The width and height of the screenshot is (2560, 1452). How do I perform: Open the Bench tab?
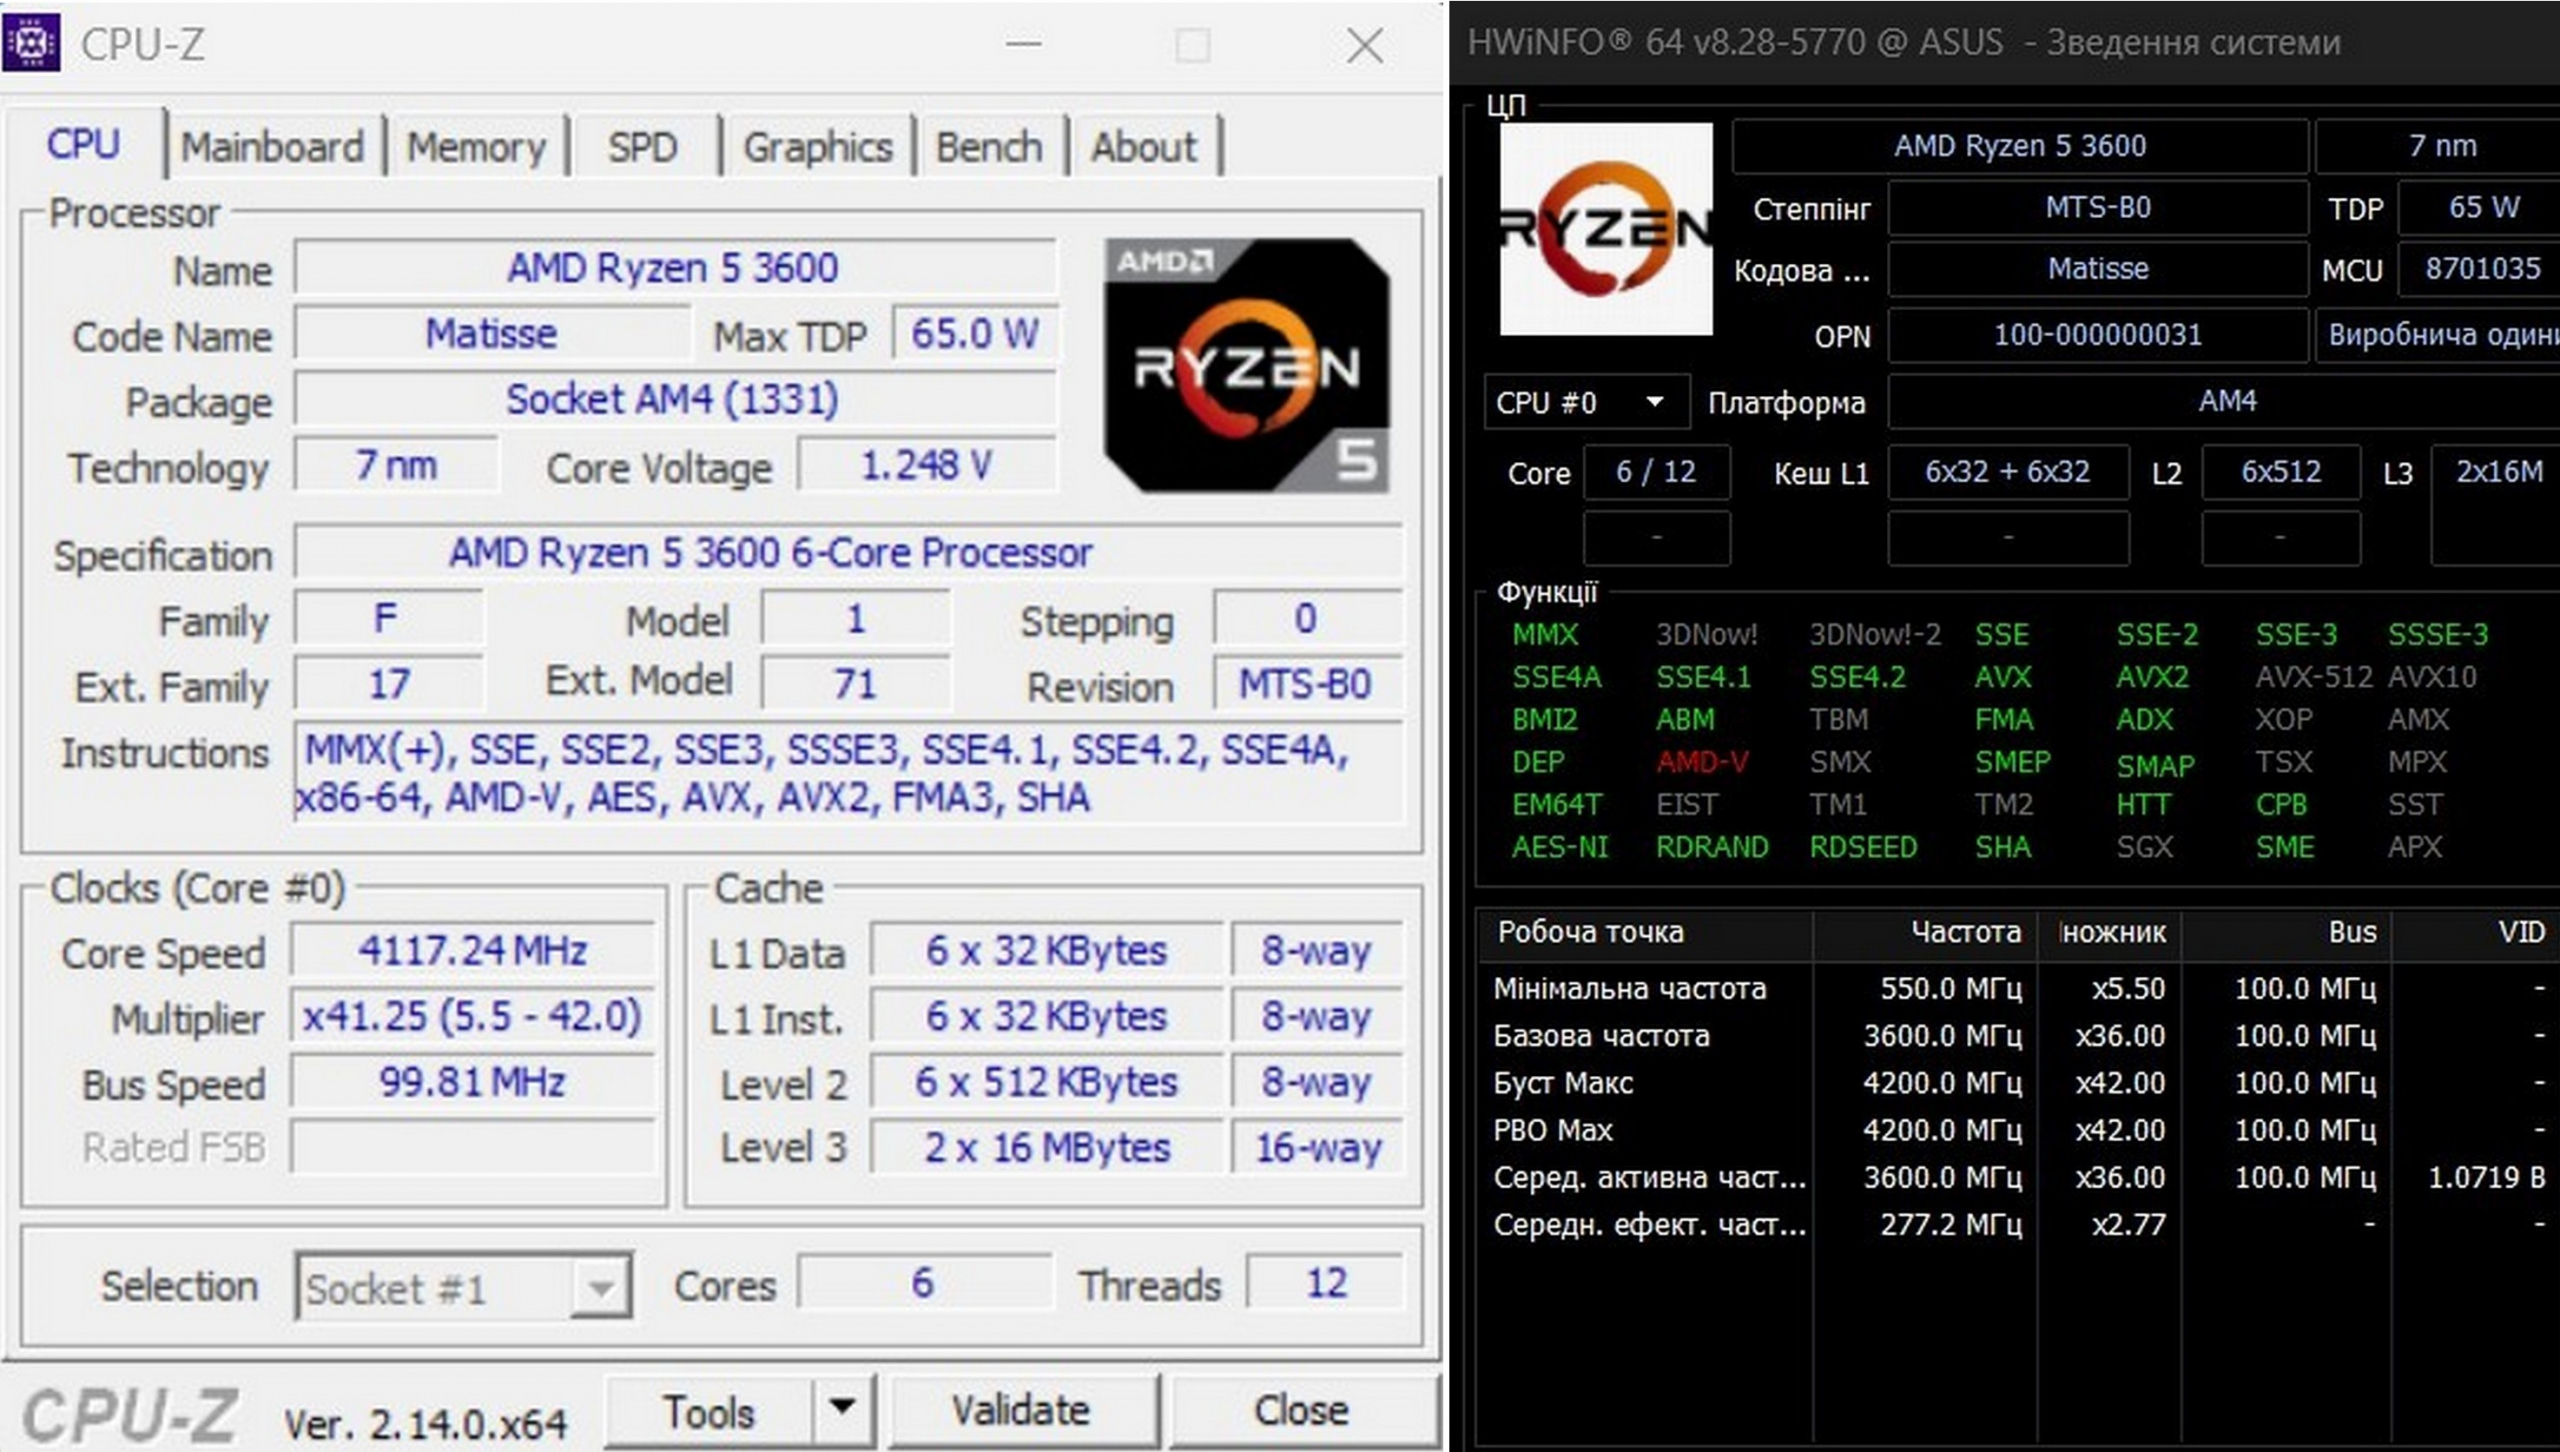[989, 147]
